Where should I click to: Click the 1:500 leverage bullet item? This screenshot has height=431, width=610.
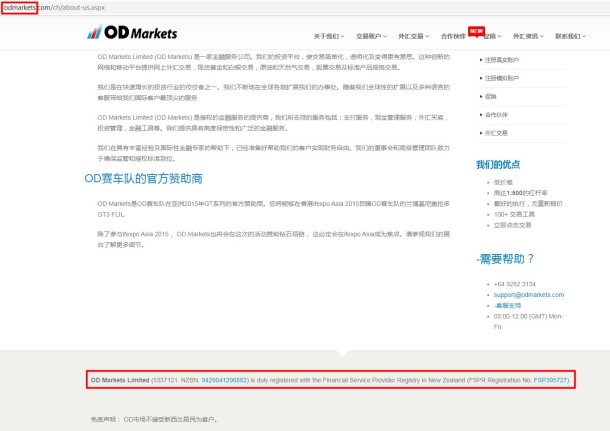521,193
